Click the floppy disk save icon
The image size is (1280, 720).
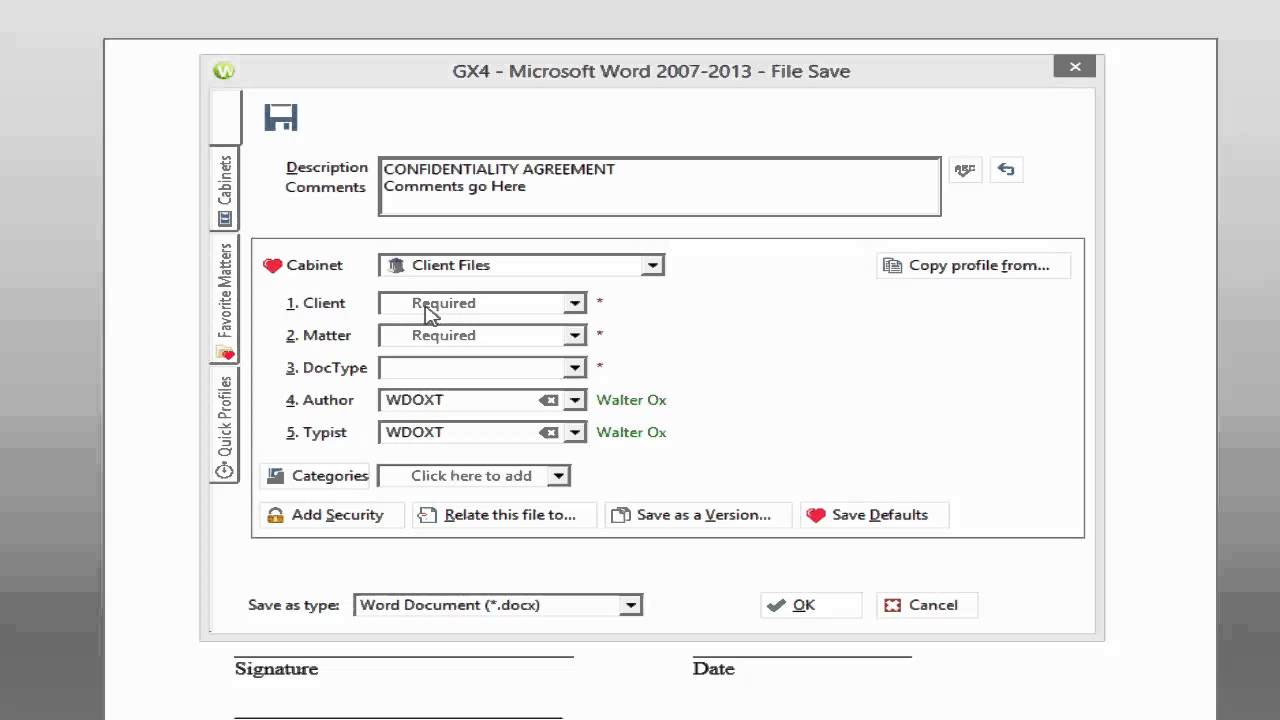point(281,118)
